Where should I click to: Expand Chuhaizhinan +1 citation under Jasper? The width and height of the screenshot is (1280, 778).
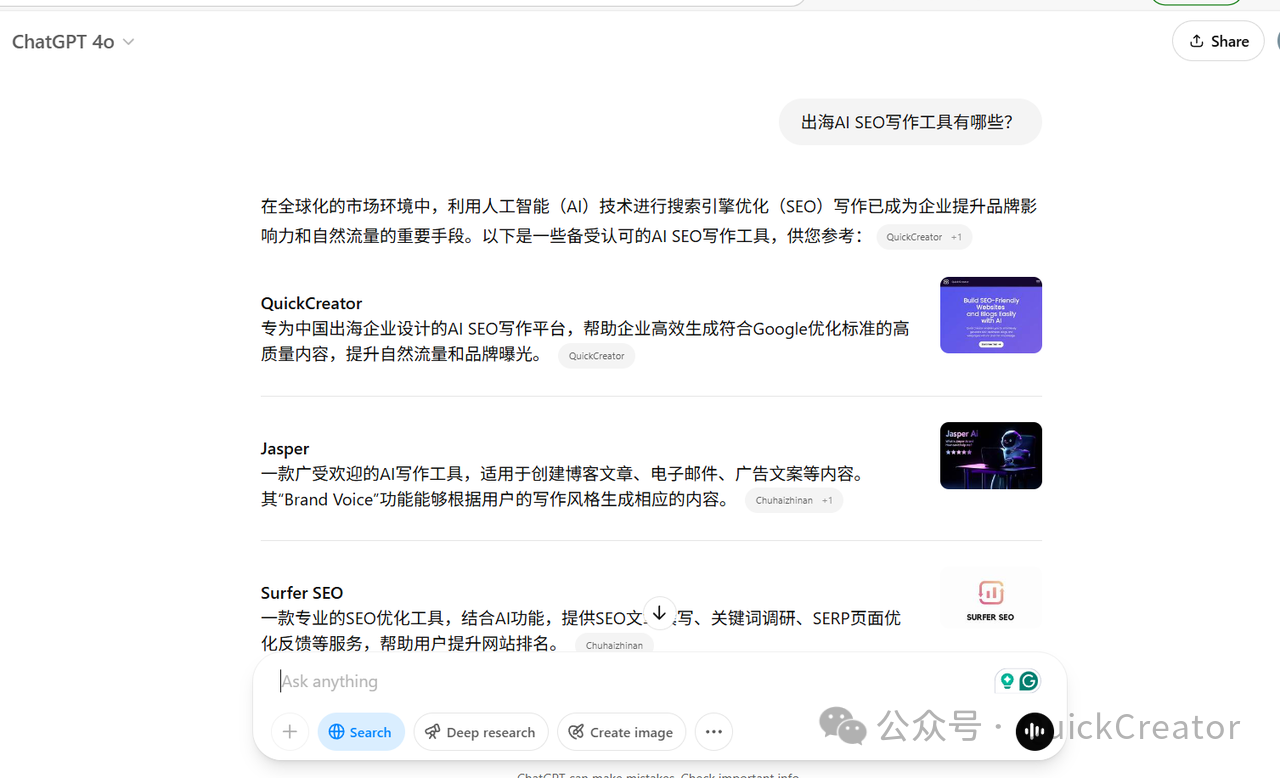[x=793, y=500]
